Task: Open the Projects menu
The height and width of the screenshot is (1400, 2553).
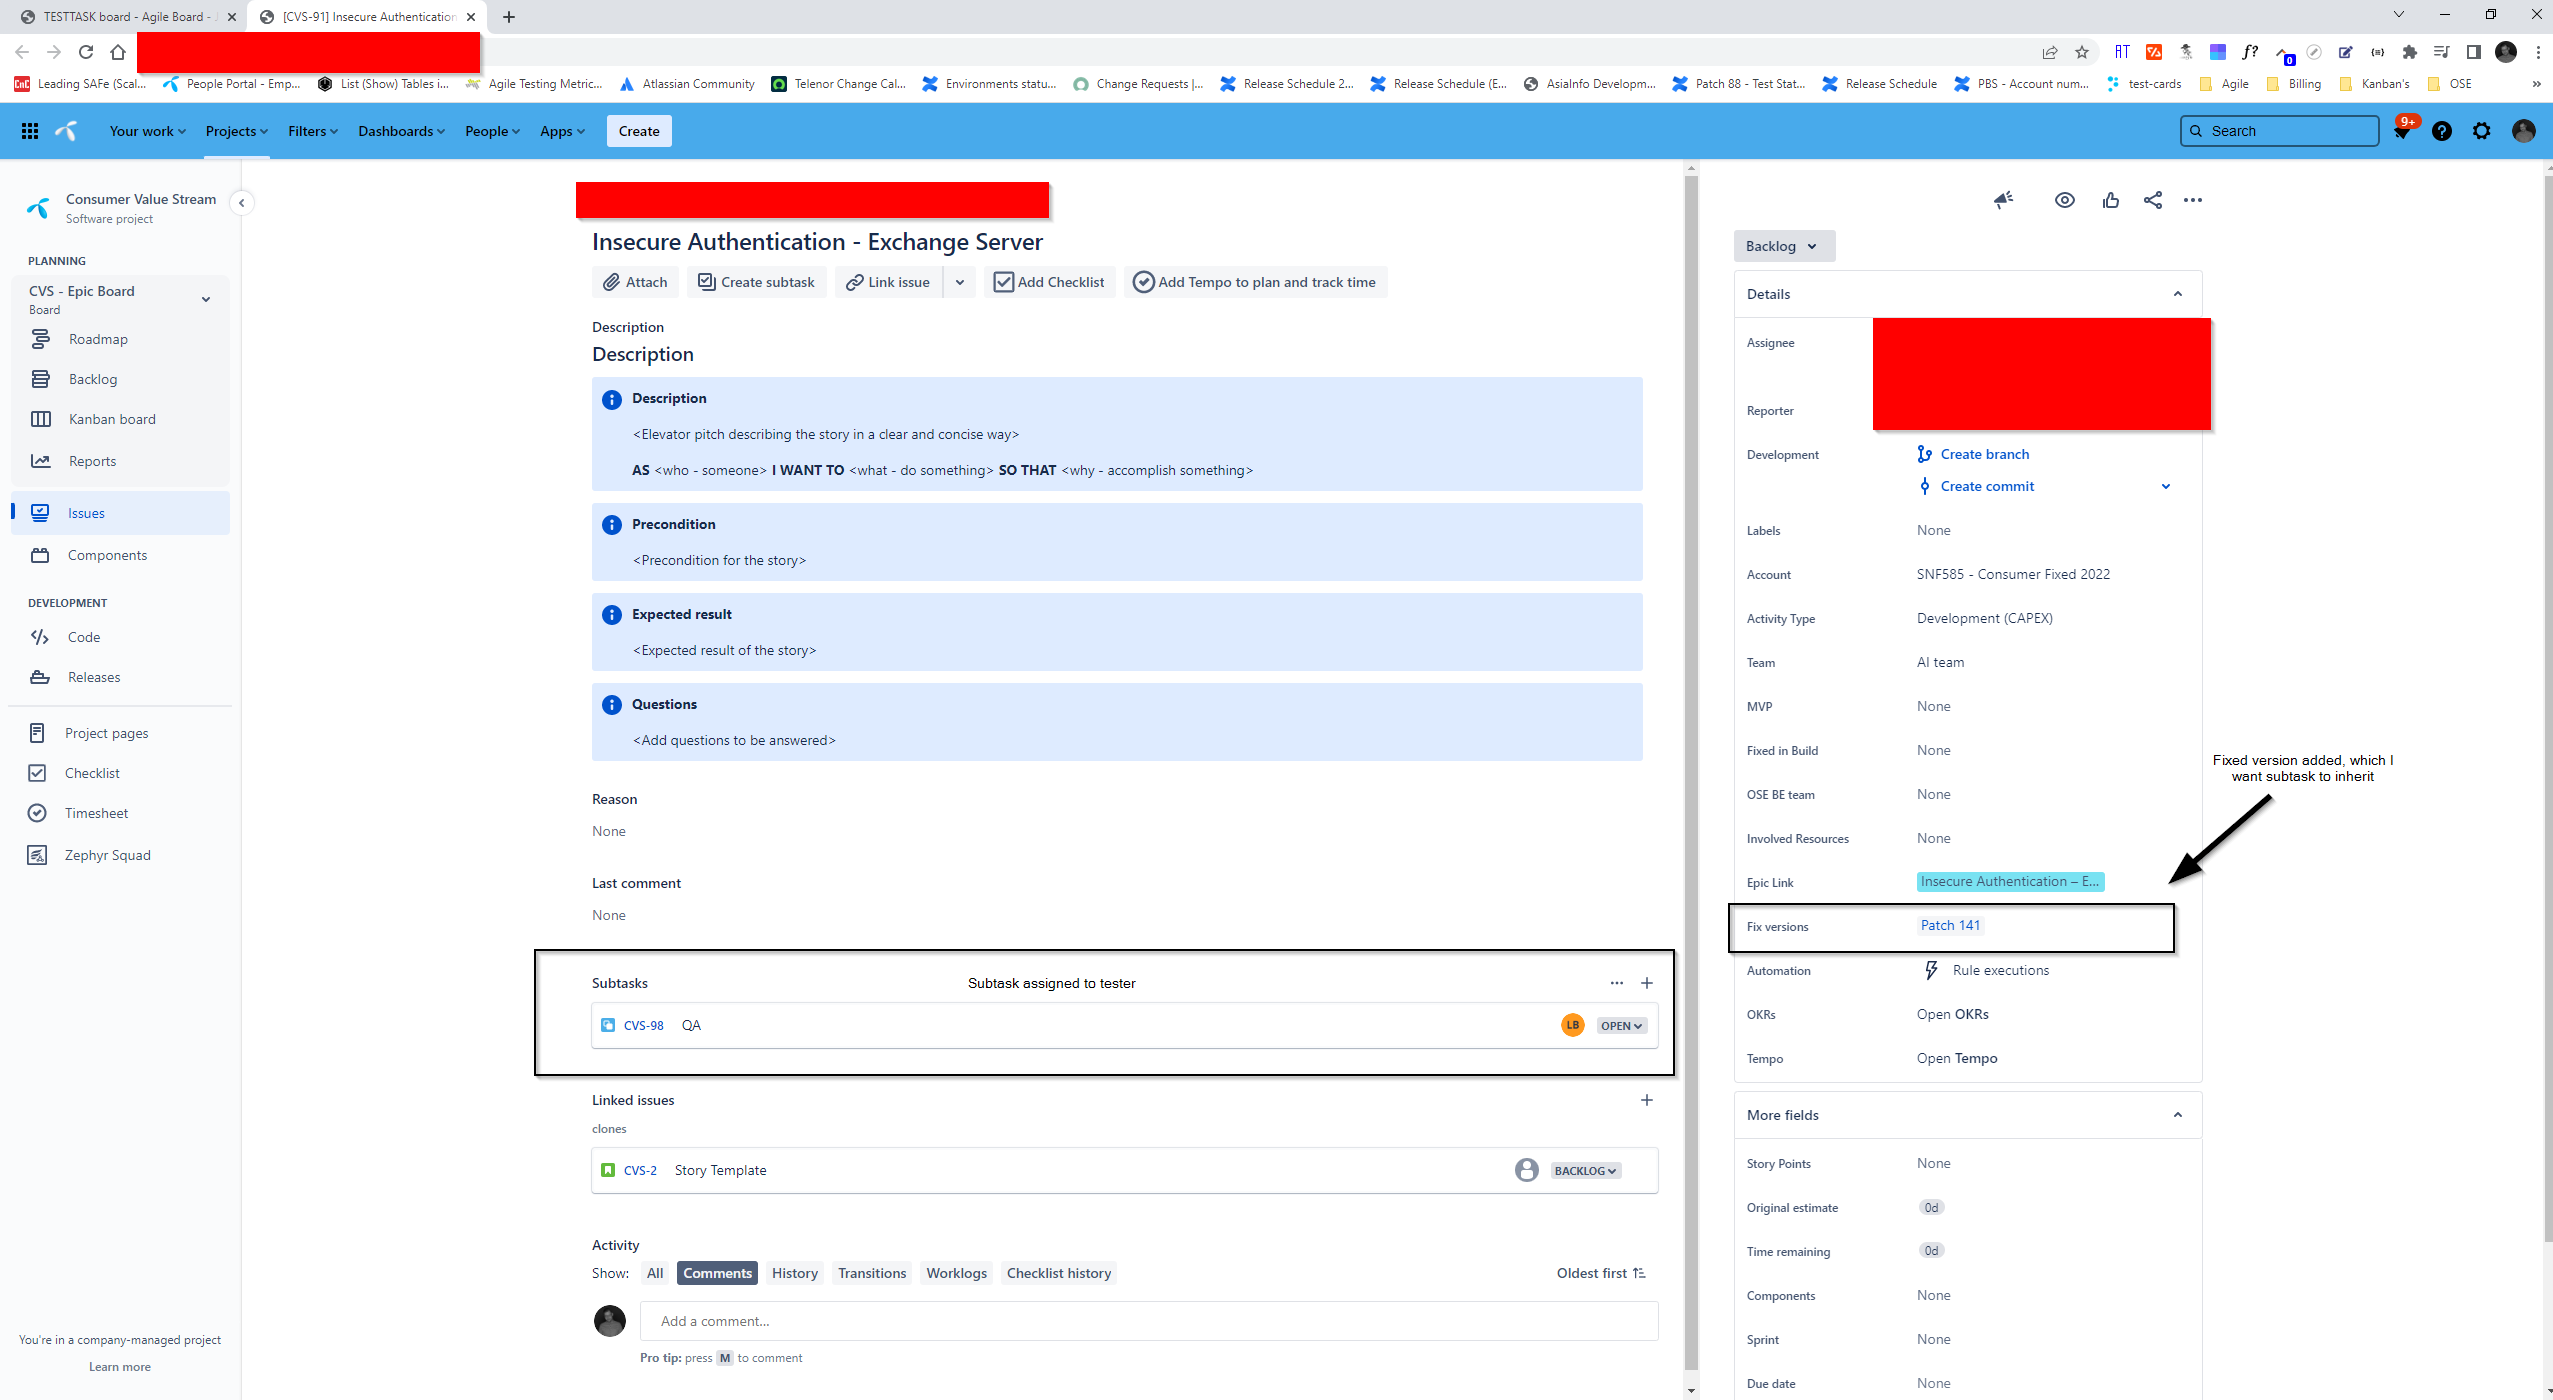Action: [237, 131]
